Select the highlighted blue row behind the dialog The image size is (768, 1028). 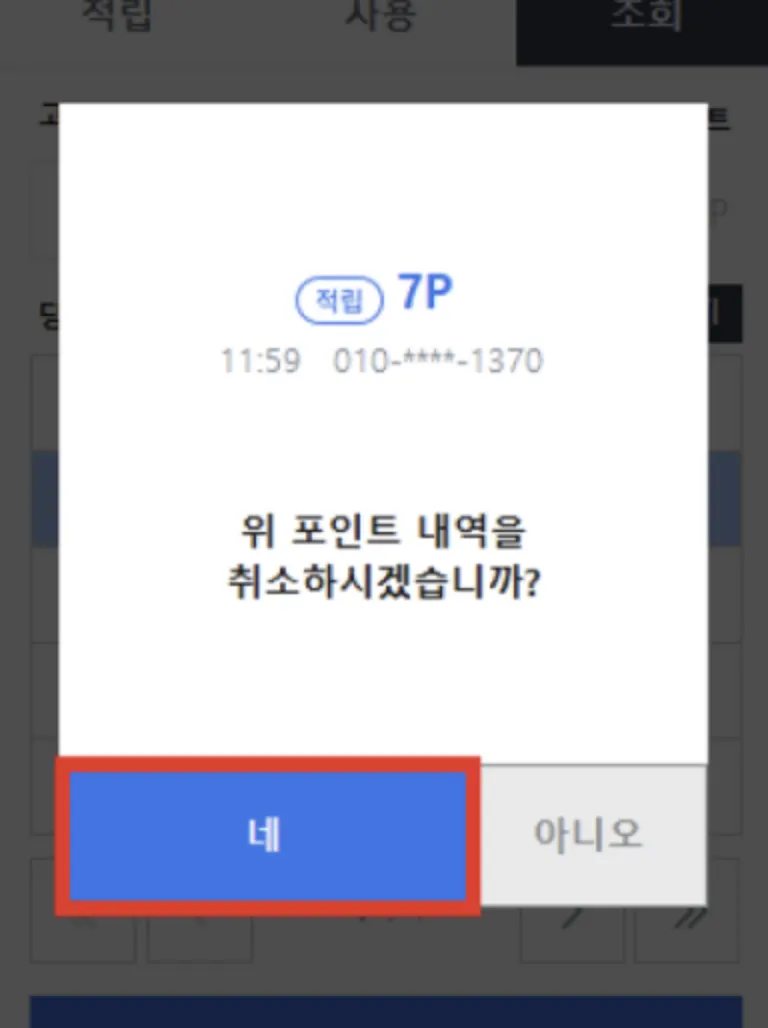click(725, 498)
